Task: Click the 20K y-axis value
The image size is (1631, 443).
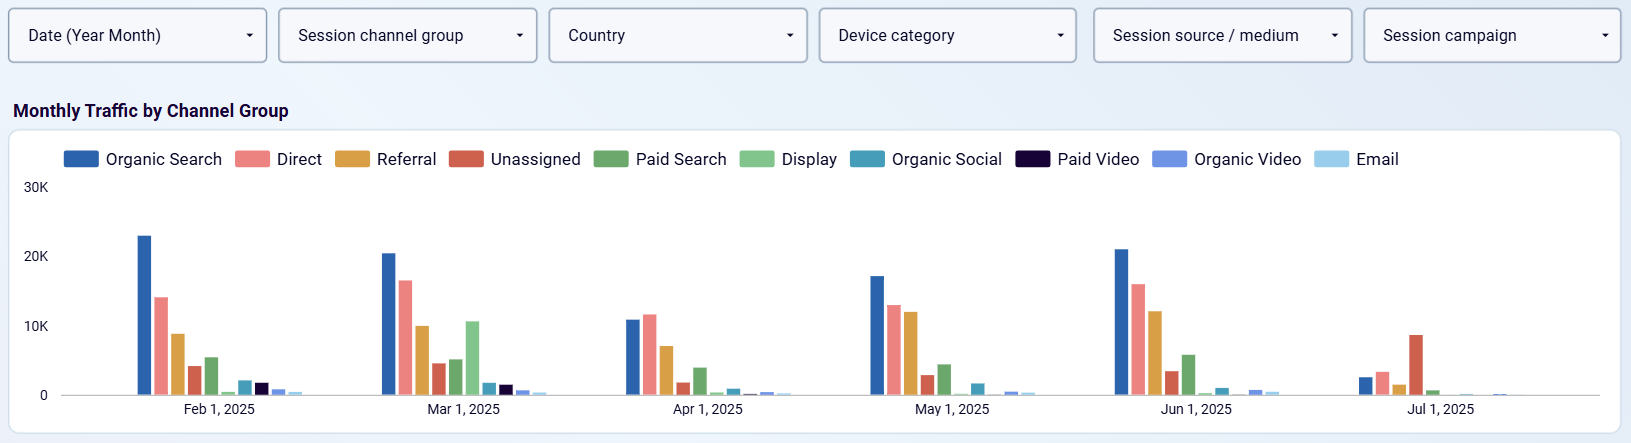Action: (x=36, y=256)
